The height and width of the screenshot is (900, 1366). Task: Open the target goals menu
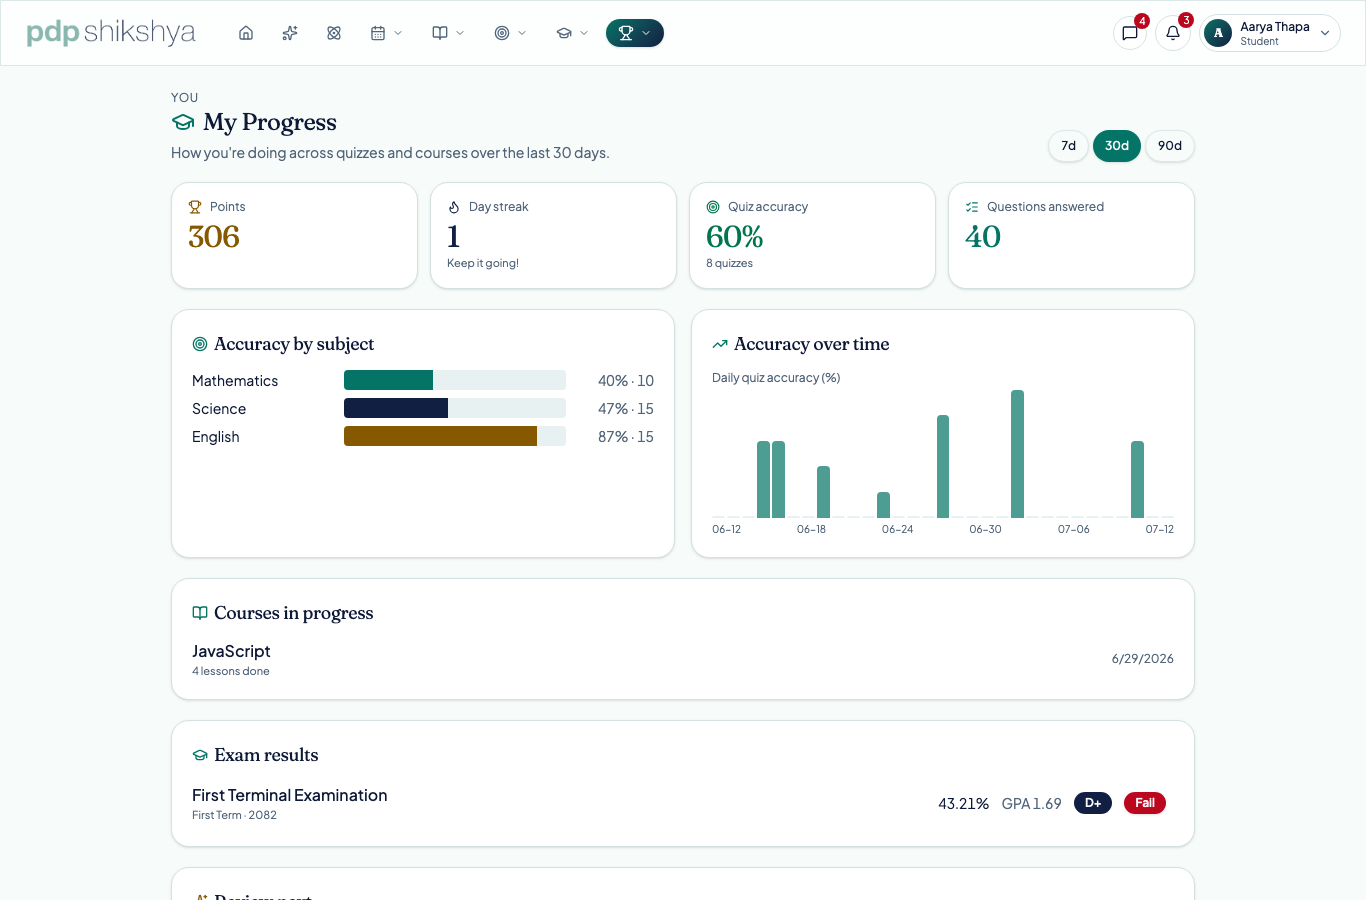coord(510,33)
